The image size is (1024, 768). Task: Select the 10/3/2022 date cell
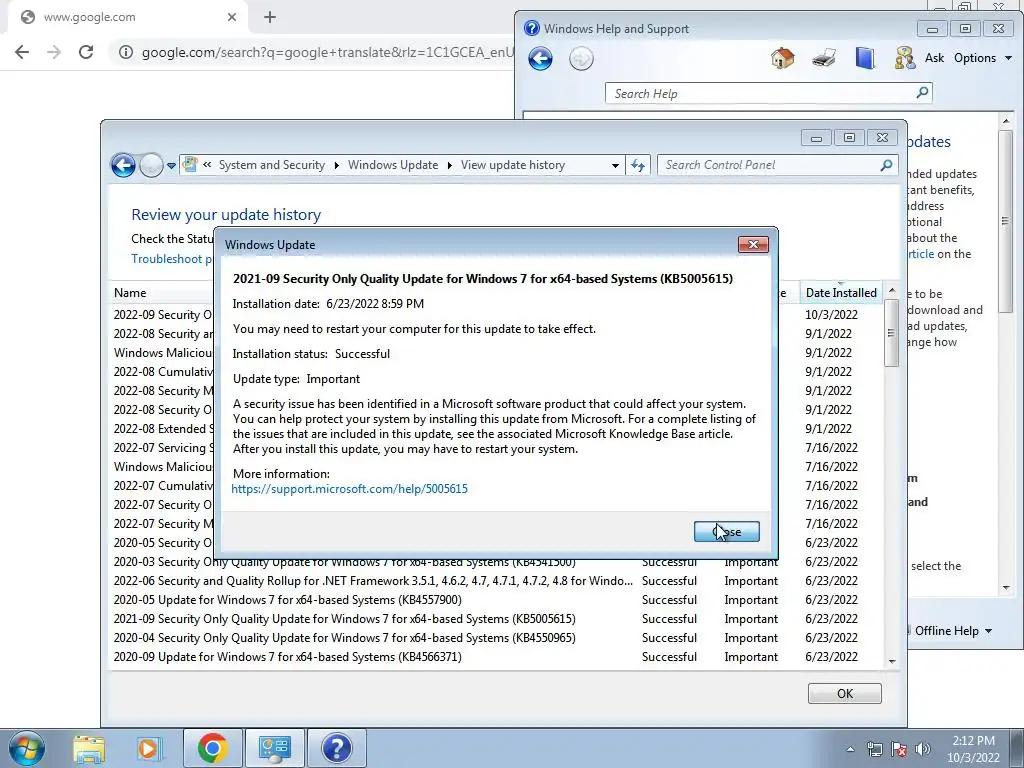tap(831, 315)
